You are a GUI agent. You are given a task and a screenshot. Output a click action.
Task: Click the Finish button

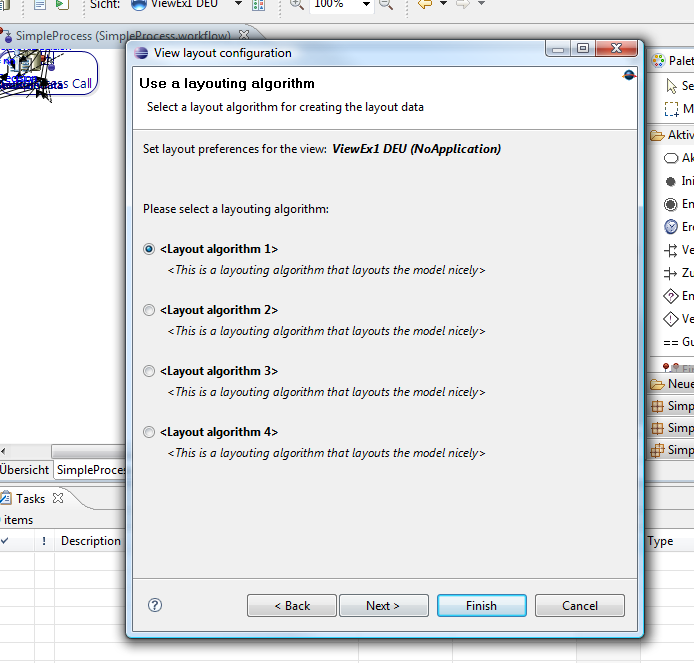click(482, 605)
